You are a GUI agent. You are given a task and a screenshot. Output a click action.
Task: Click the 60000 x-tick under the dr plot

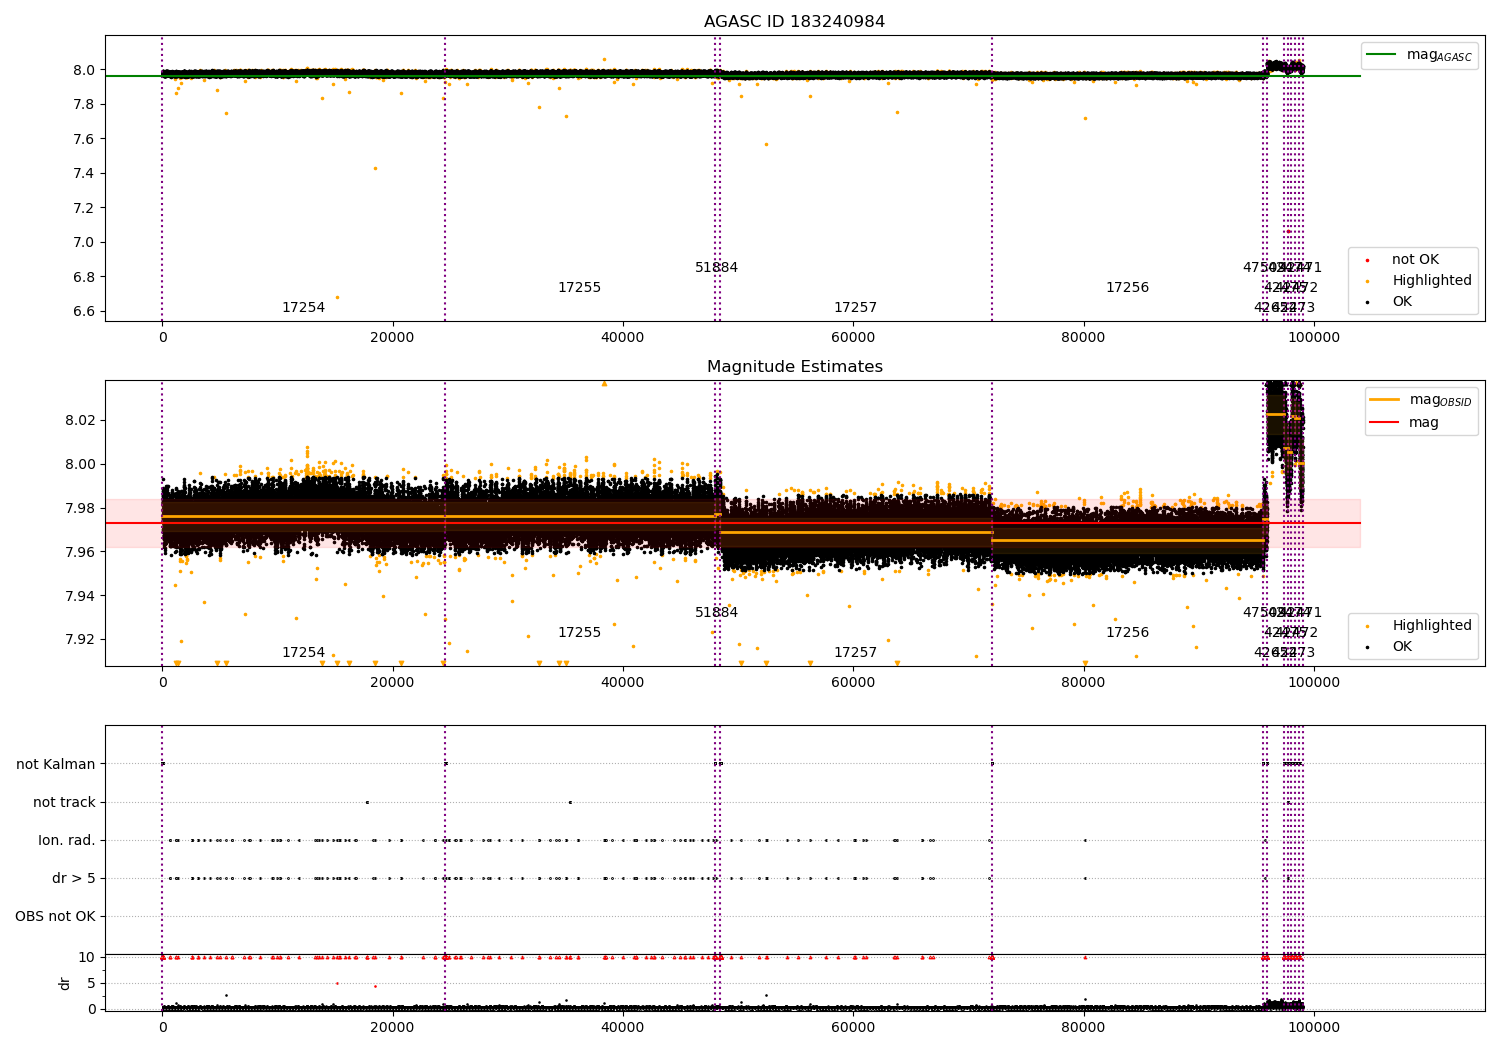[853, 1028]
